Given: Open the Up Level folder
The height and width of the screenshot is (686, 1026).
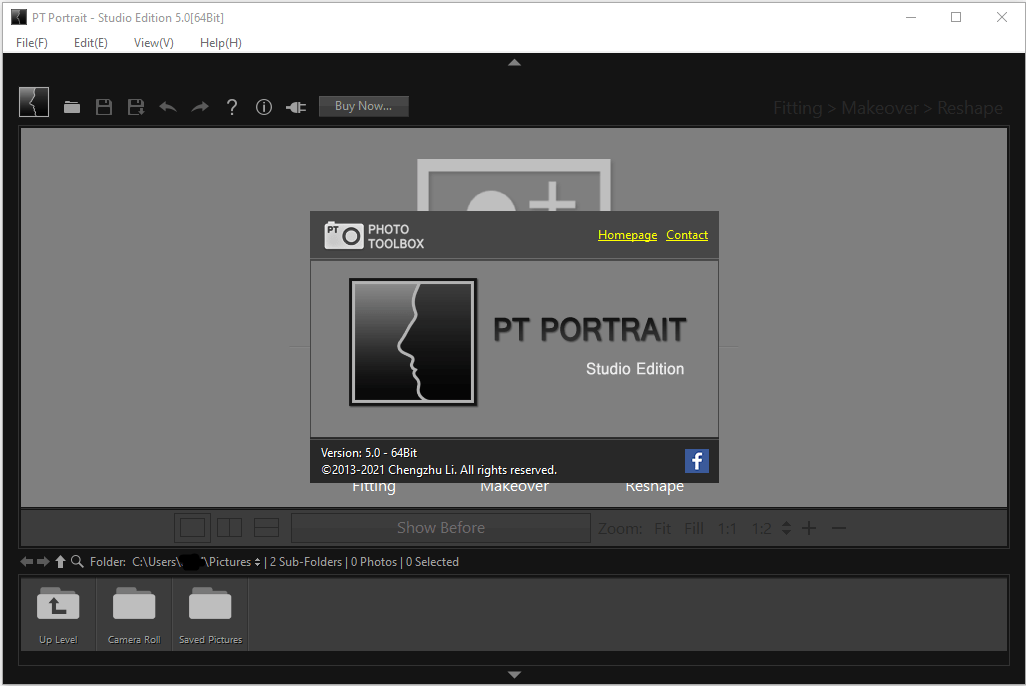Looking at the screenshot, I should (58, 614).
